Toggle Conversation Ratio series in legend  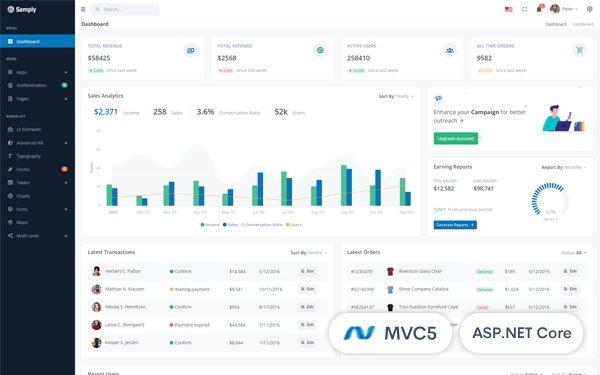point(262,225)
